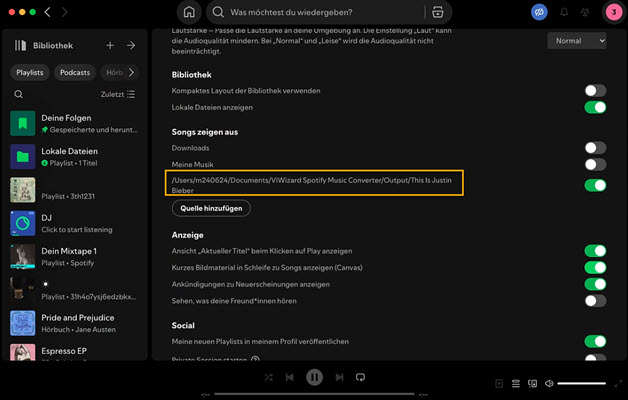
Task: Toggle Ankündigungen zu Neuerscheinungen switch
Action: click(595, 284)
